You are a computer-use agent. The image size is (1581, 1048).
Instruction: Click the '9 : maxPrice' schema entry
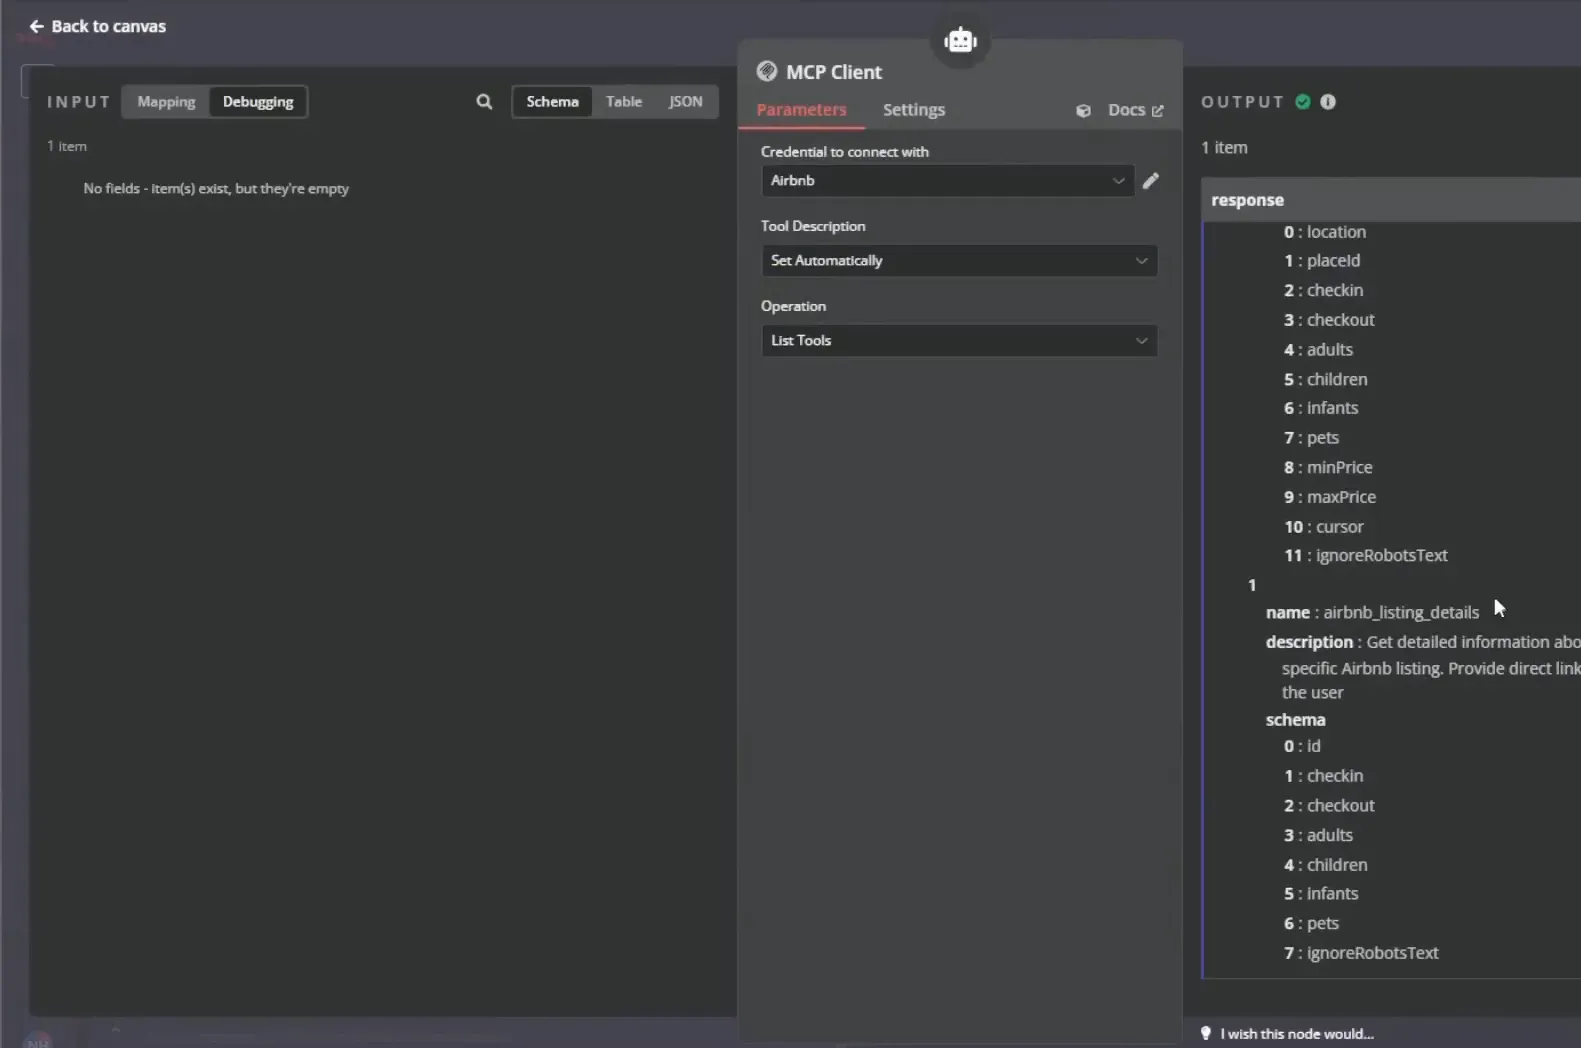tap(1330, 497)
